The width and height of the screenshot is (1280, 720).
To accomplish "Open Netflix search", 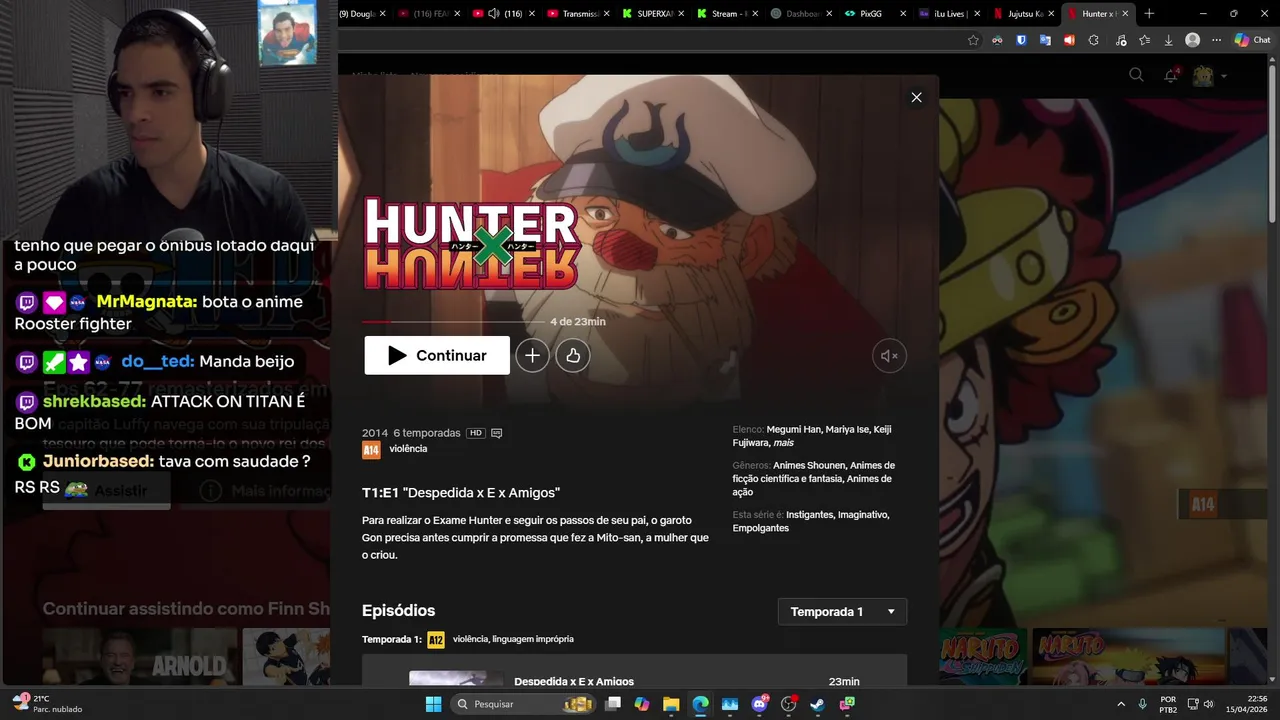I will coord(1136,75).
